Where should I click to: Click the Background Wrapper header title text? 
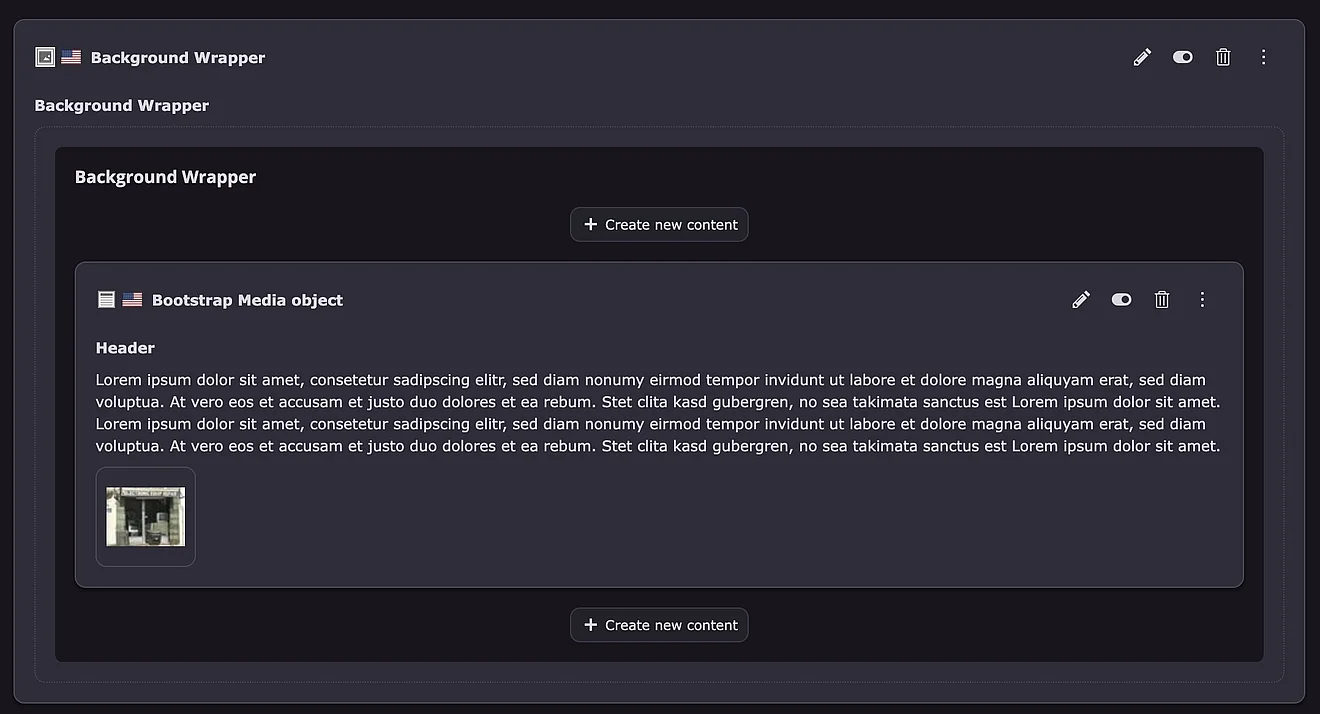(178, 58)
